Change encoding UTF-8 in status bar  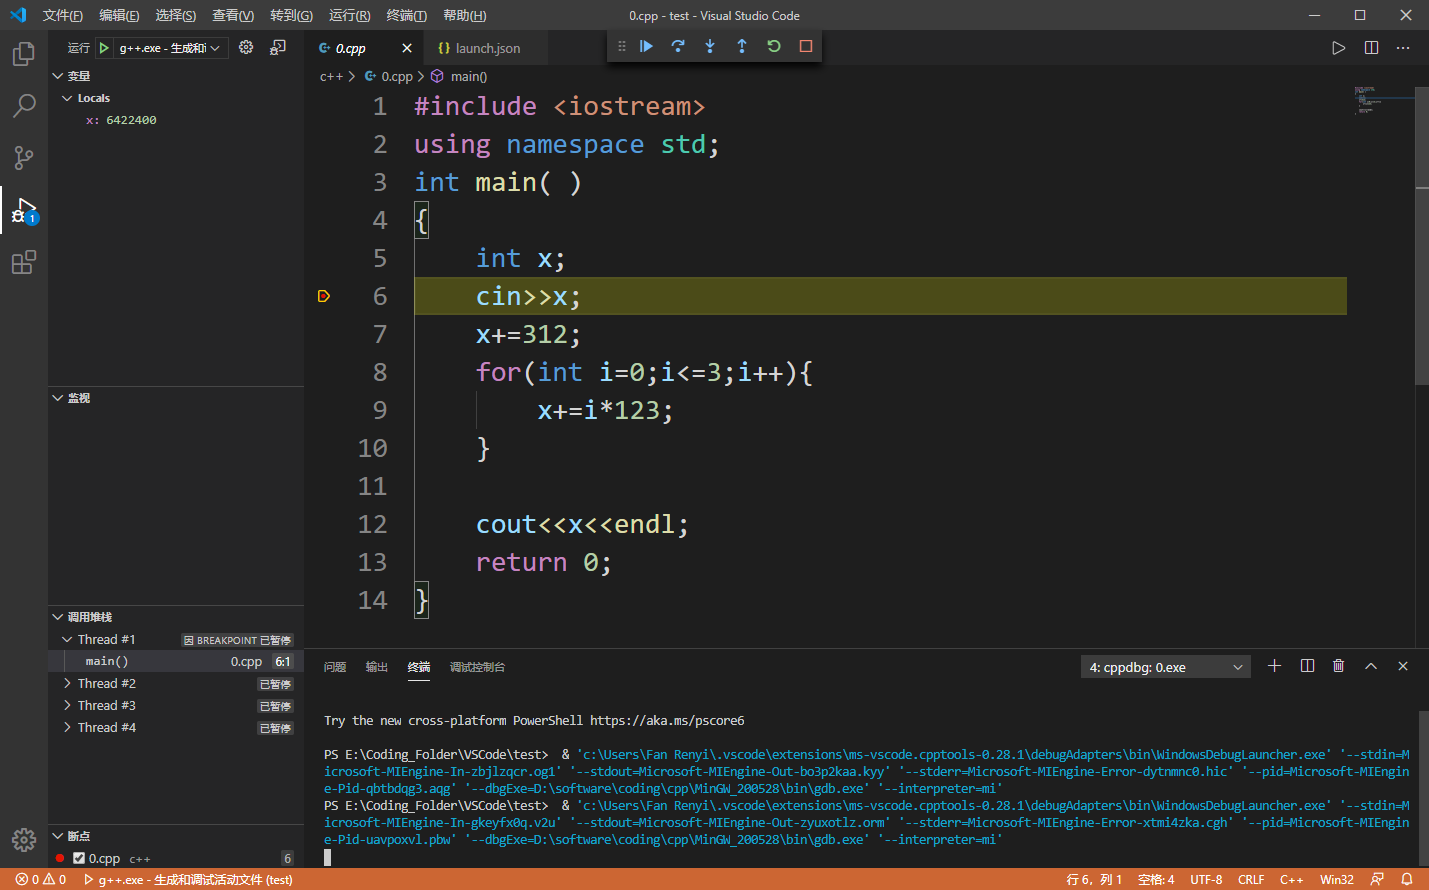(x=1206, y=879)
